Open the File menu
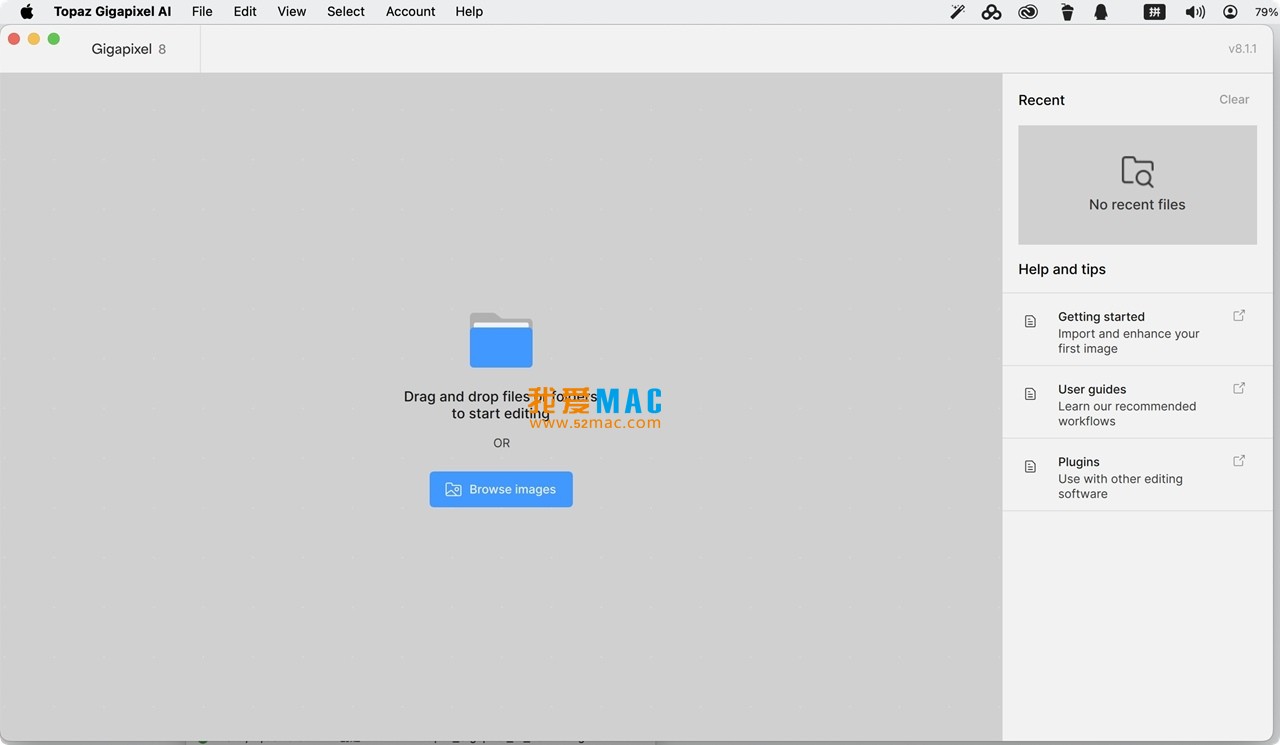Image resolution: width=1280 pixels, height=745 pixels. tap(202, 12)
